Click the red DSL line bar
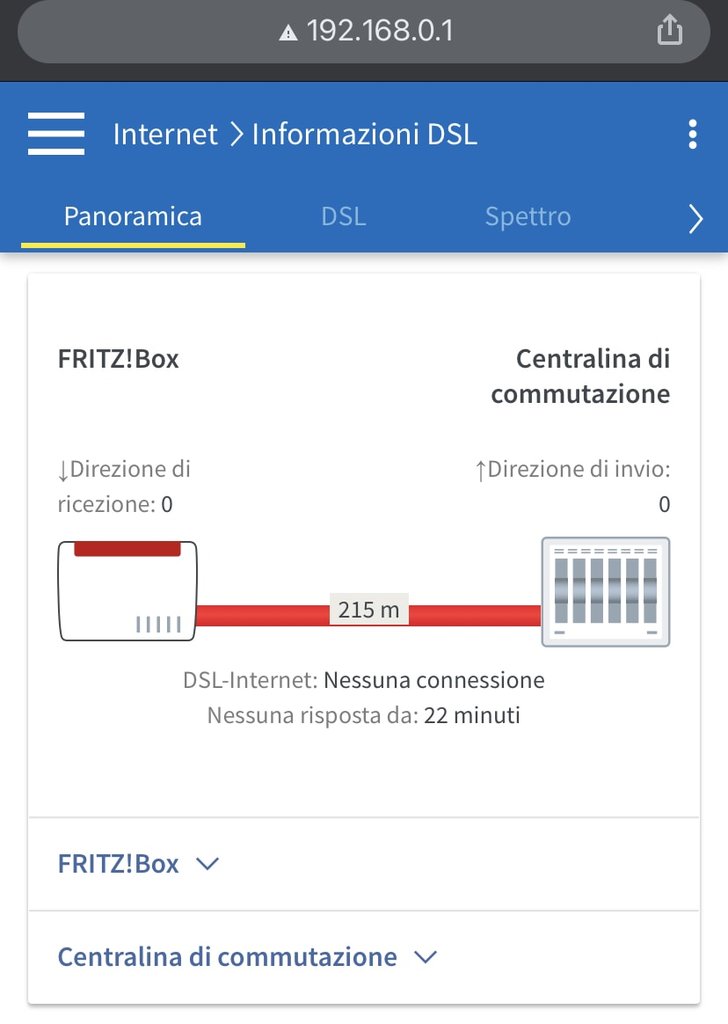Screen dimensions: 728x1024 pos(369,615)
